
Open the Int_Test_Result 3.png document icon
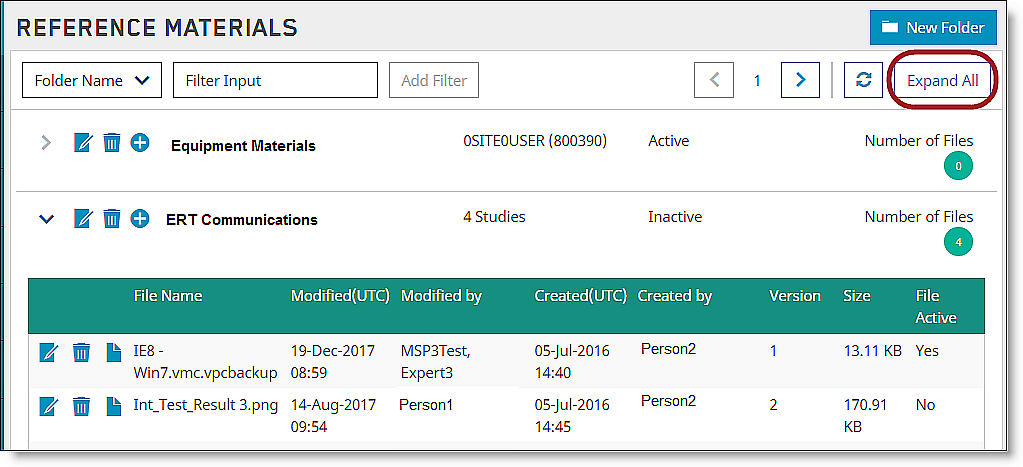tap(114, 407)
